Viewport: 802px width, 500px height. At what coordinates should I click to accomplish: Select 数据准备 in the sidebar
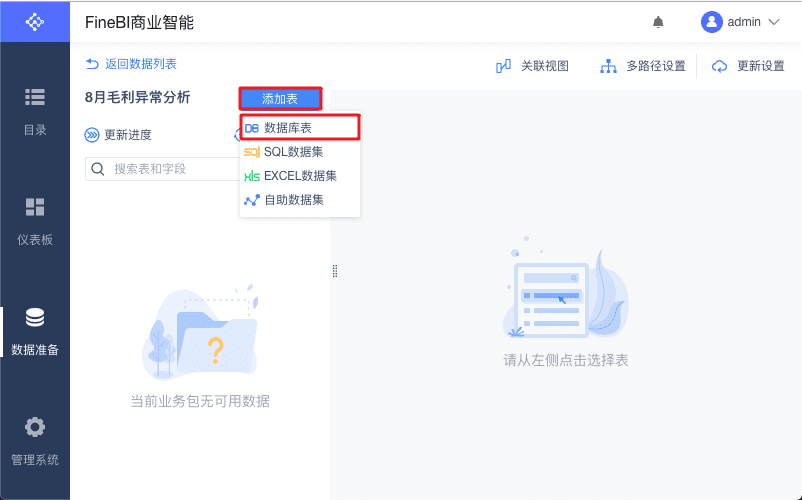[35, 331]
